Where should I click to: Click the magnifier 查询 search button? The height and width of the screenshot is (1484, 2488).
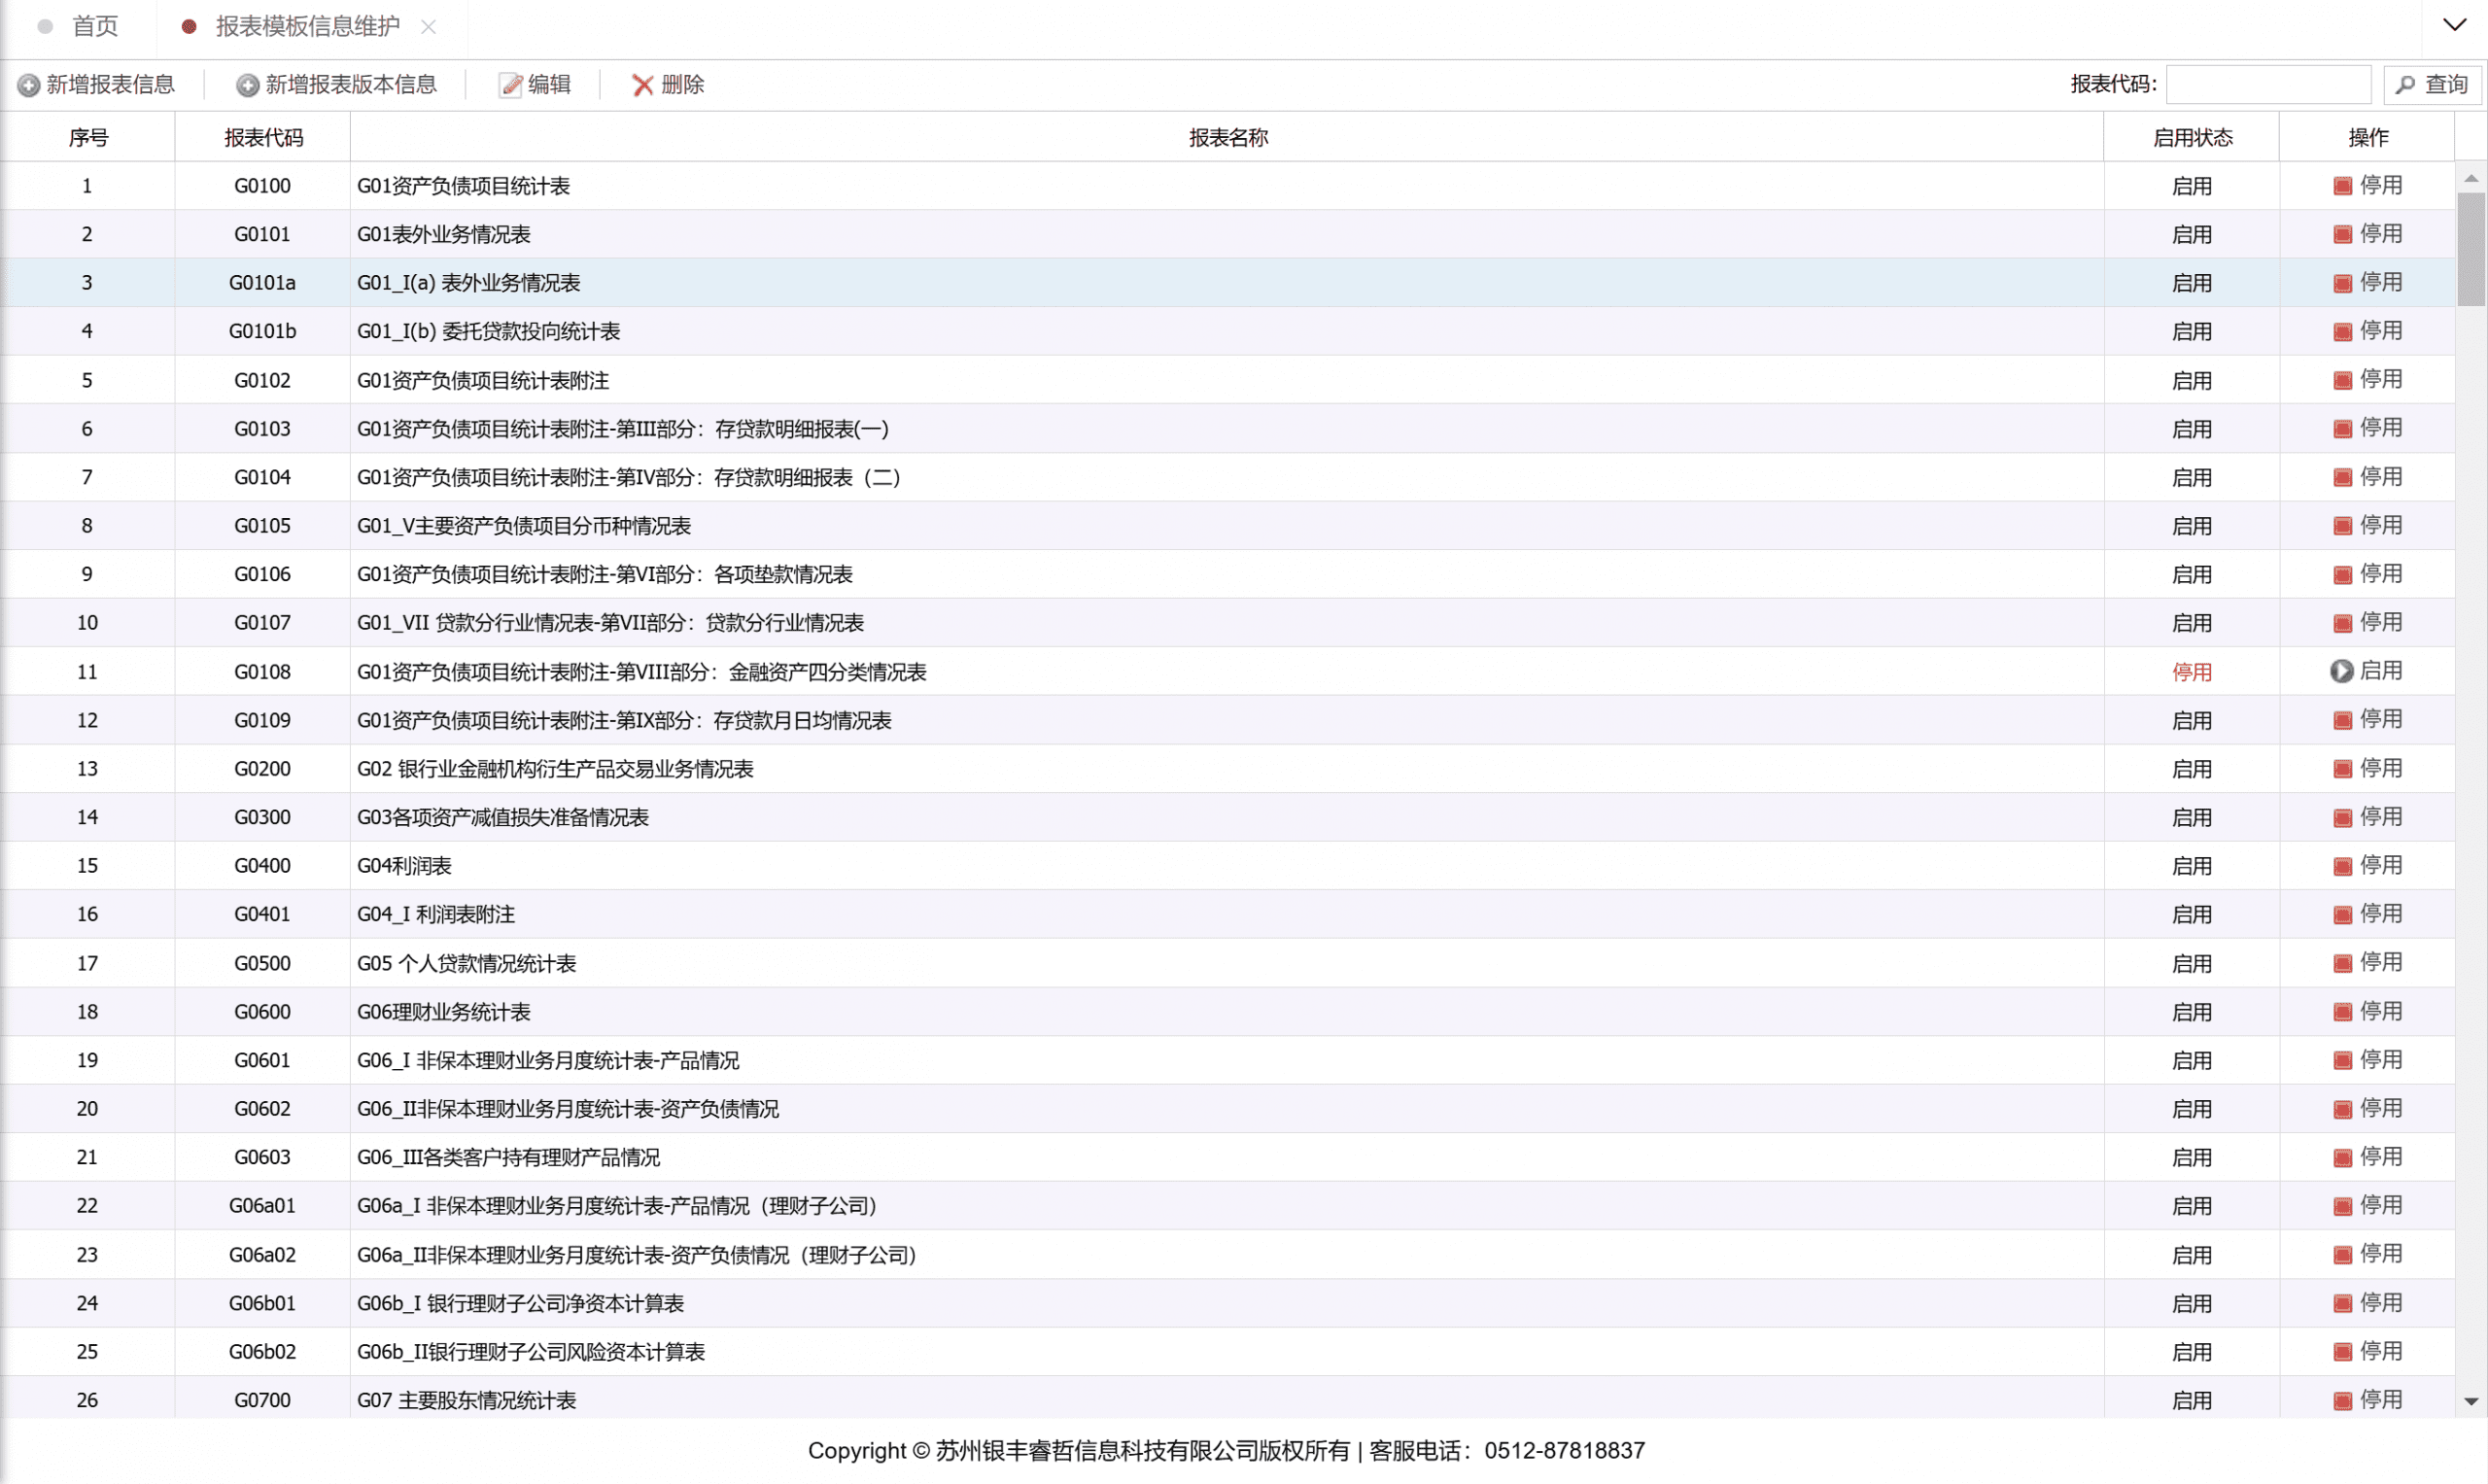pos(2432,85)
